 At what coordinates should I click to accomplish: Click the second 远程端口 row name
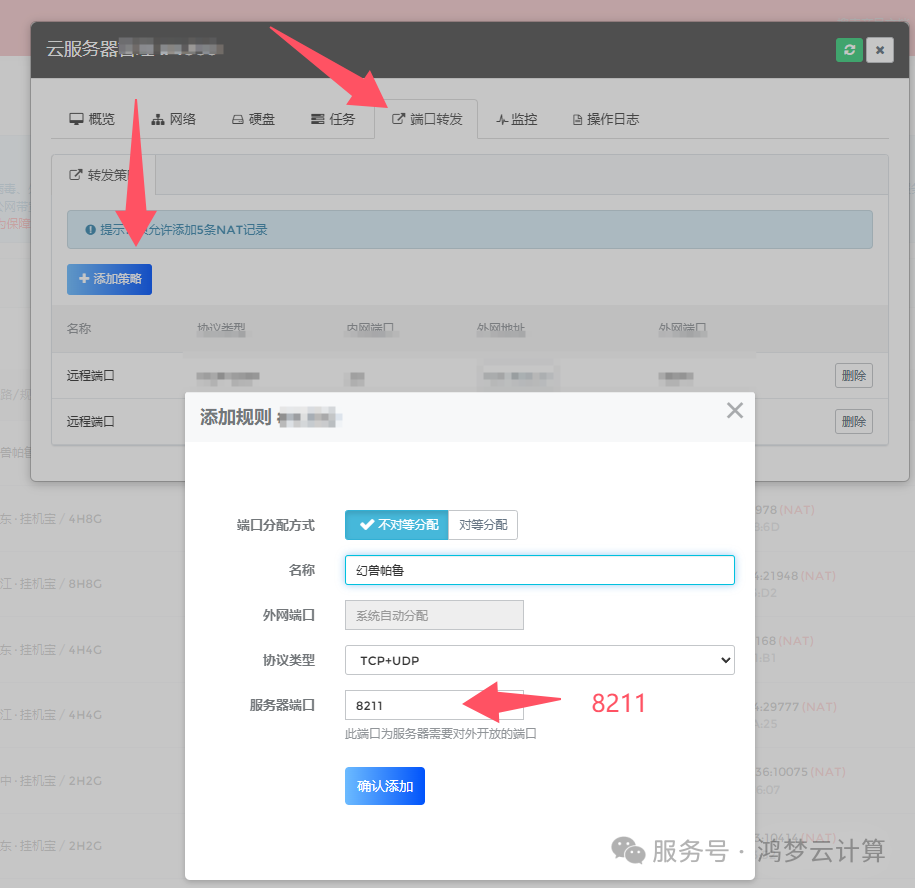tap(90, 421)
